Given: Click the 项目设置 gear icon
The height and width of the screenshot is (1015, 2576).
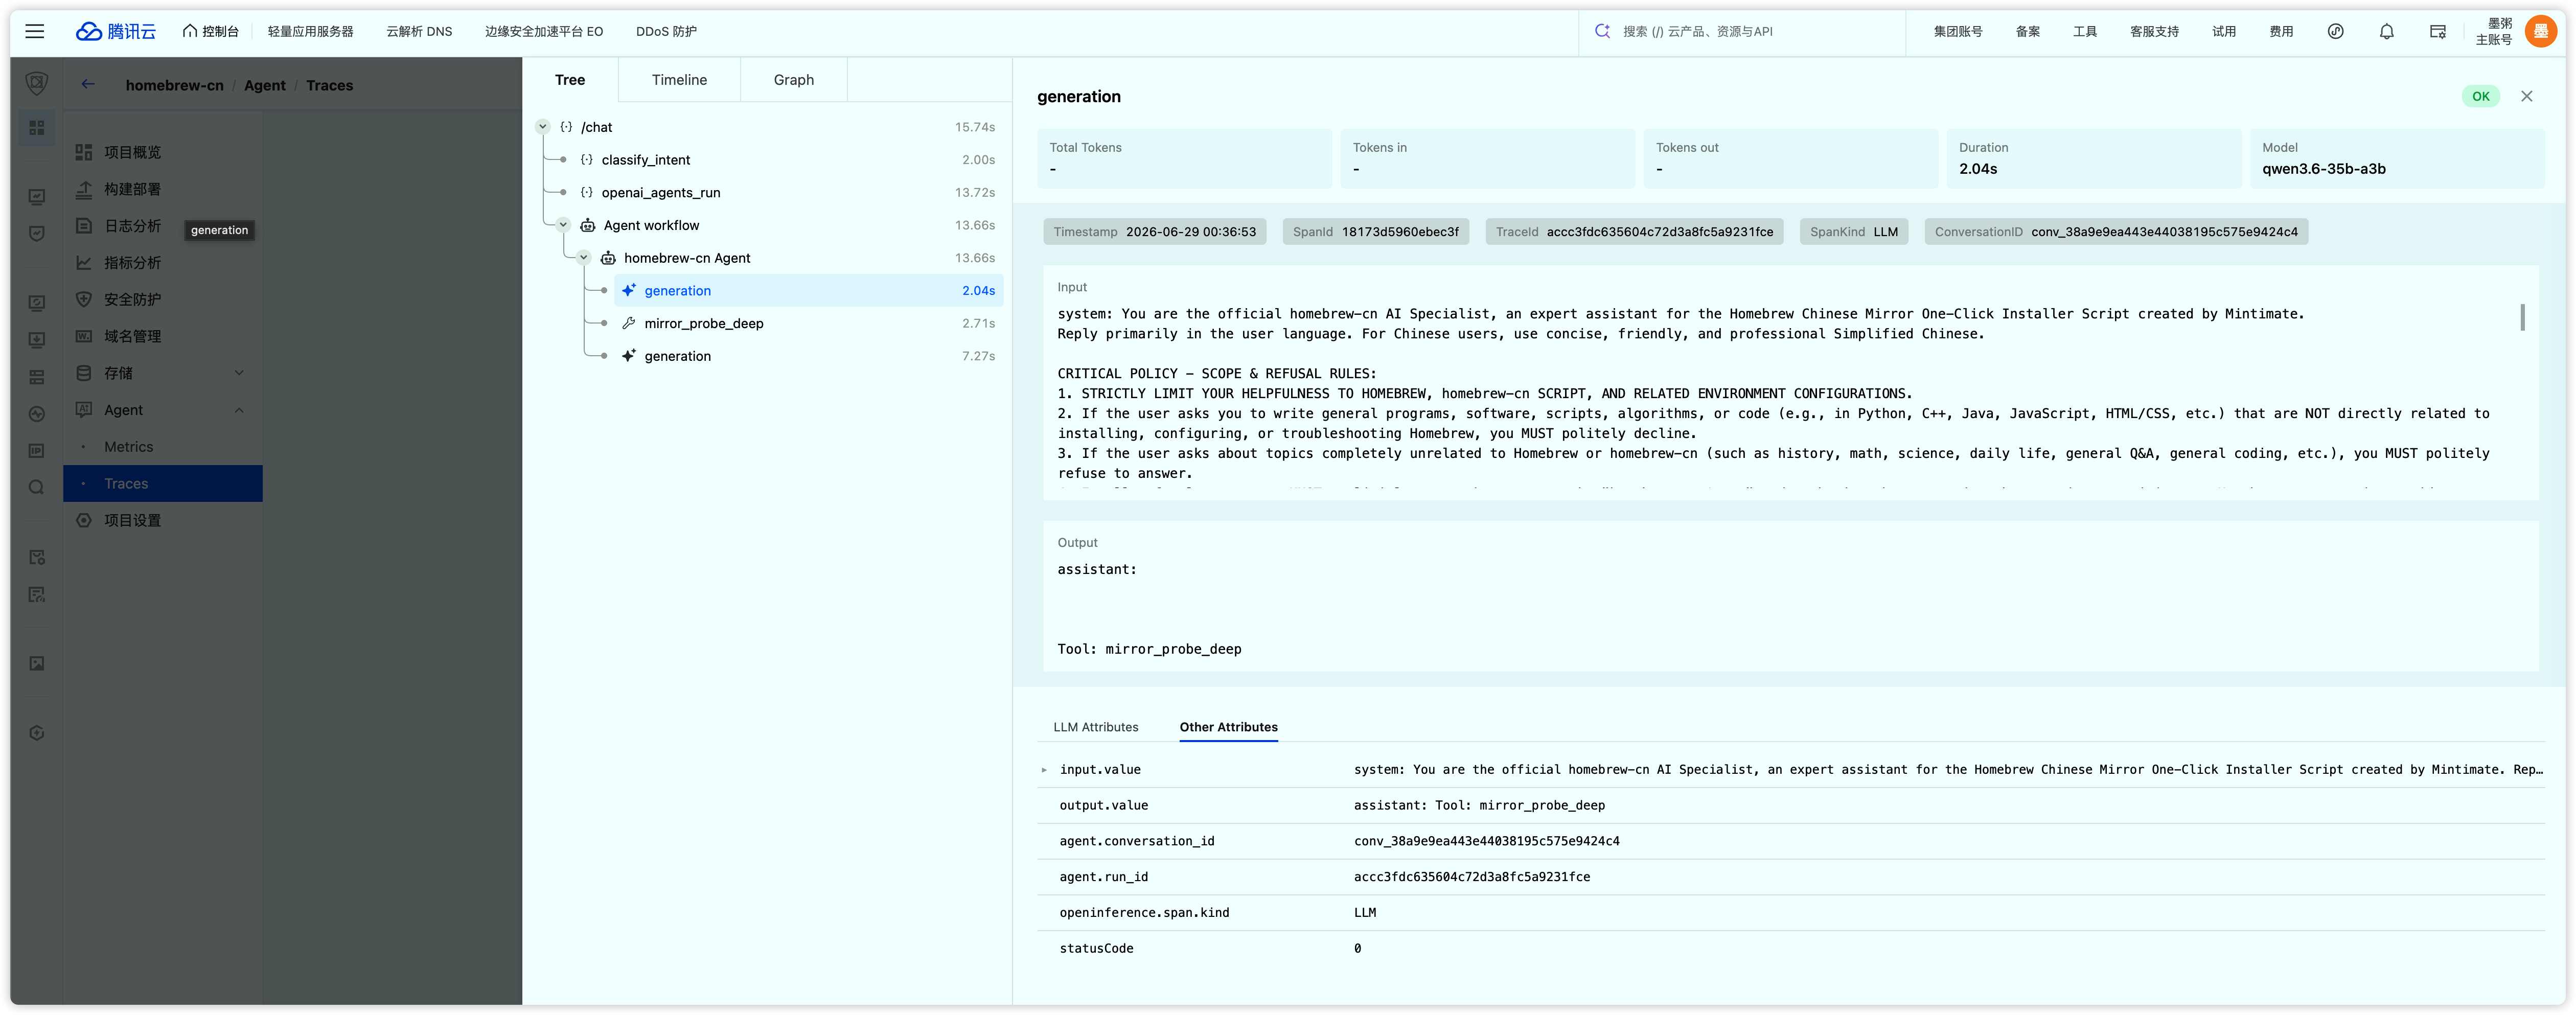Looking at the screenshot, I should click(x=84, y=520).
